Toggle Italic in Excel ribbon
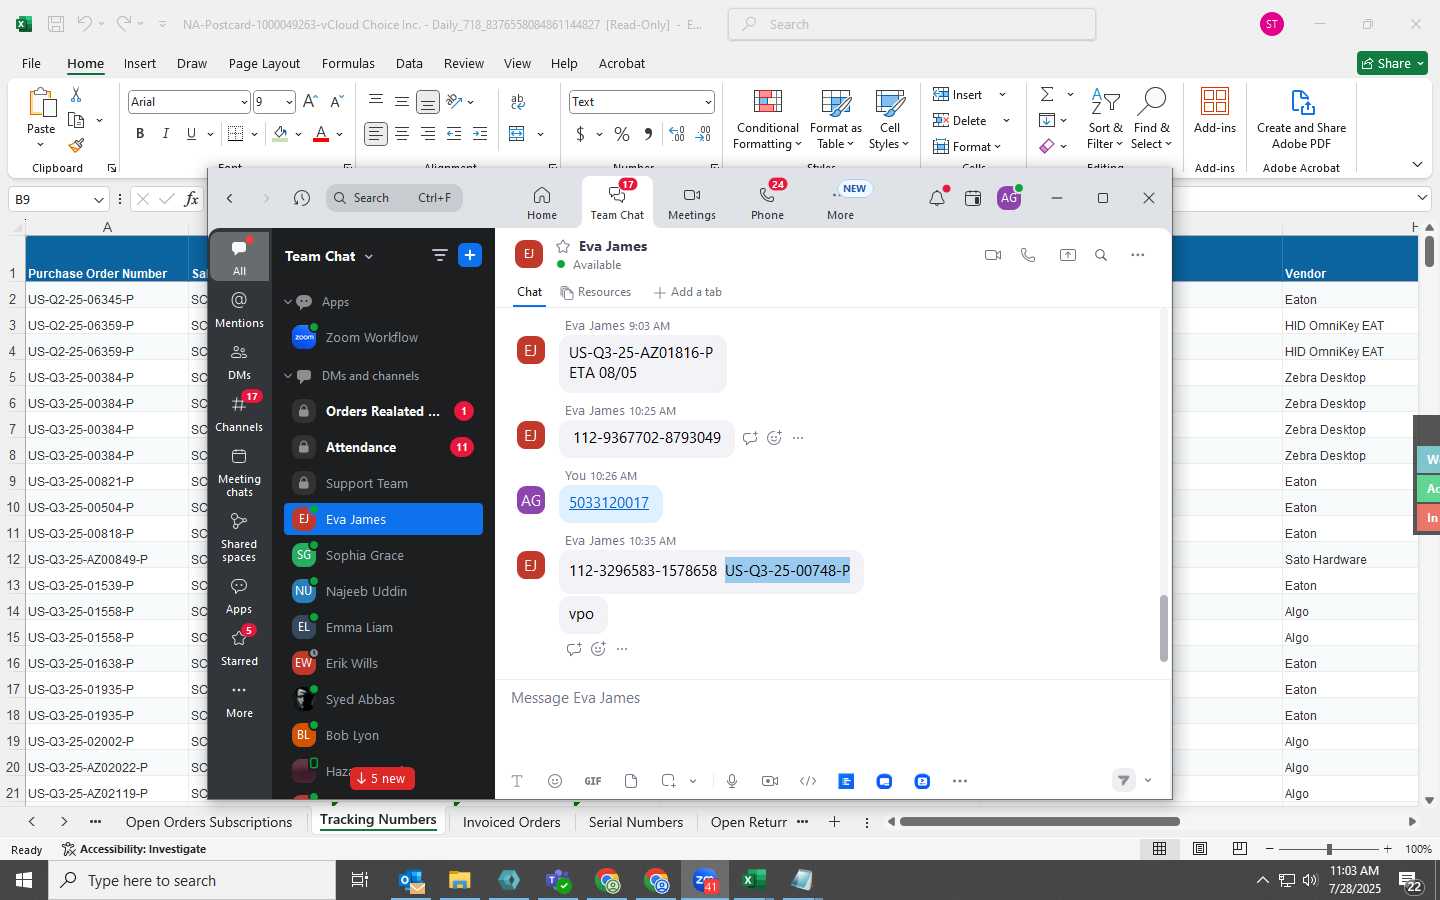 point(165,133)
